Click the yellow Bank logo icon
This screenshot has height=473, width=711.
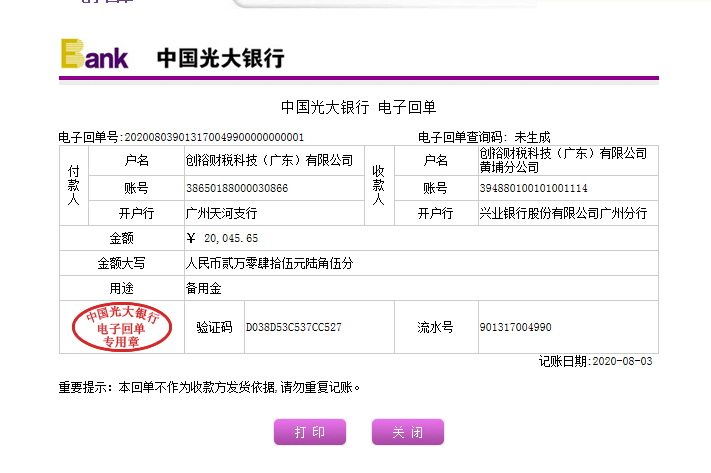point(95,54)
